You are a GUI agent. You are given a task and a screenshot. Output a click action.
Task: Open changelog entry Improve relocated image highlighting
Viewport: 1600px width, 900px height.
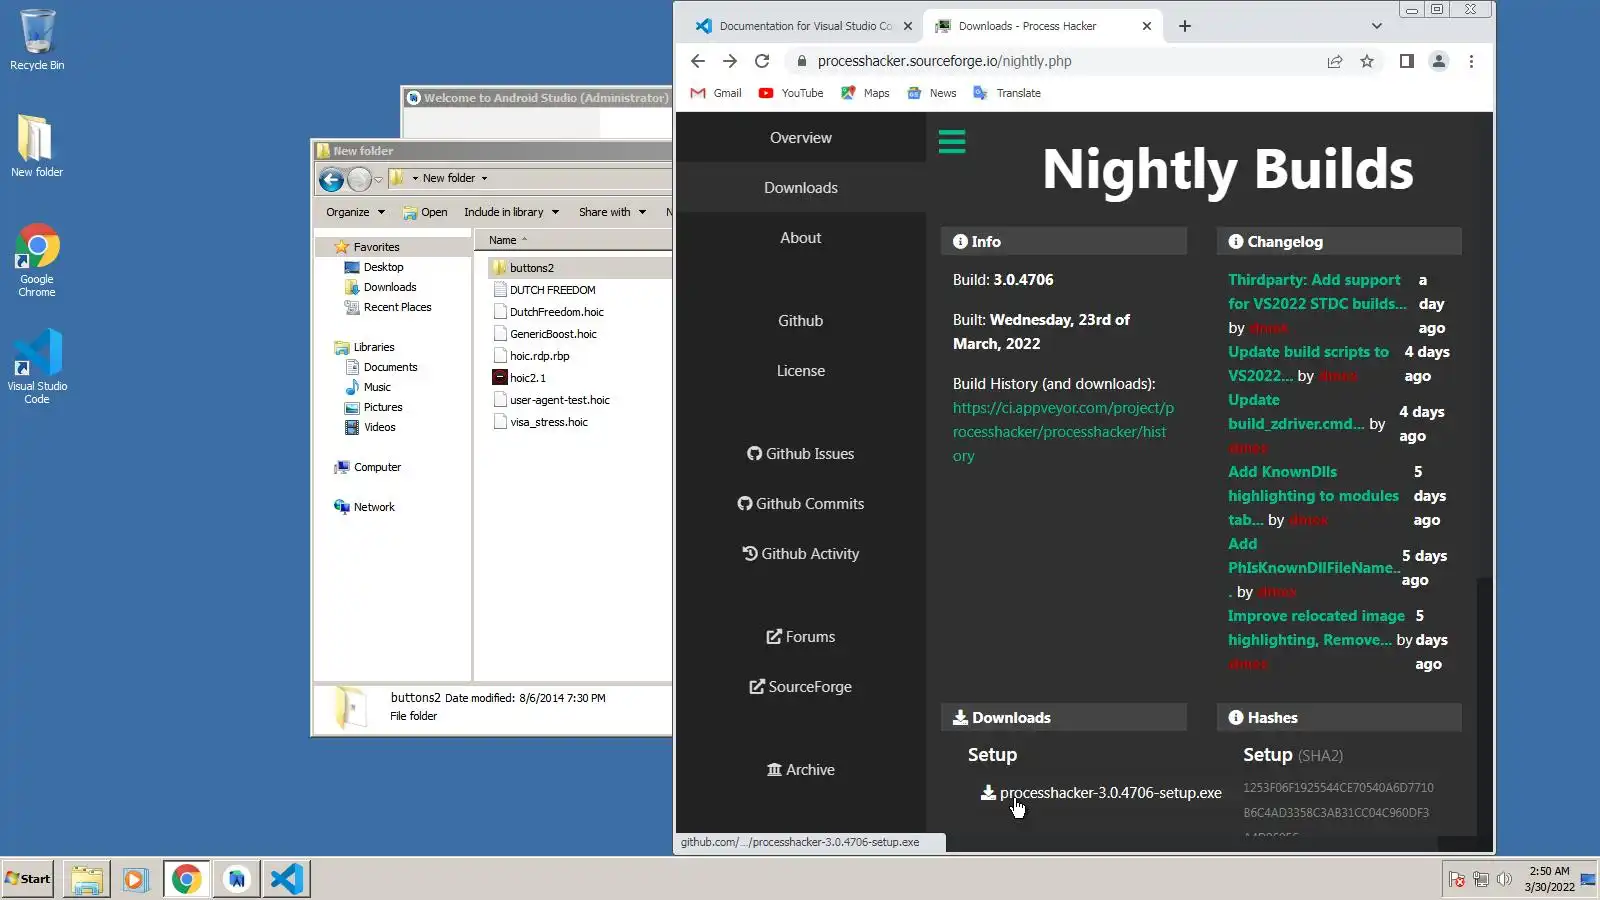click(1316, 628)
